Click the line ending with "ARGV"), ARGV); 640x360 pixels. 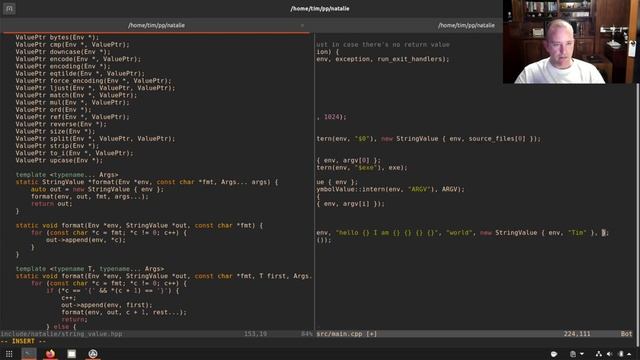click(x=390, y=189)
